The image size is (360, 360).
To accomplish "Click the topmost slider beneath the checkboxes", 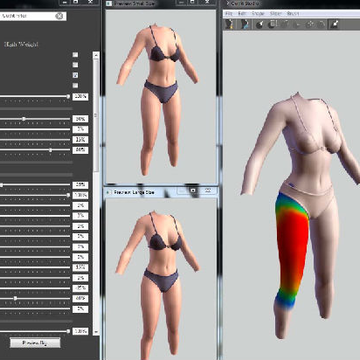I will click(x=35, y=97).
